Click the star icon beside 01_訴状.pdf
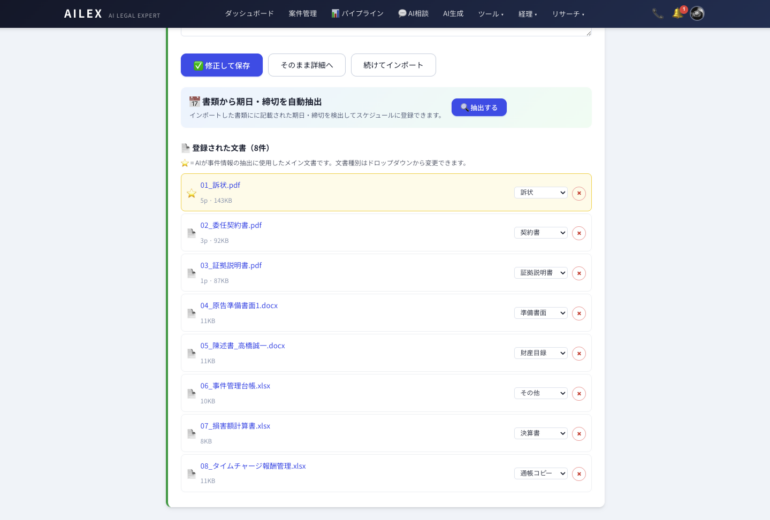 pyautogui.click(x=191, y=193)
